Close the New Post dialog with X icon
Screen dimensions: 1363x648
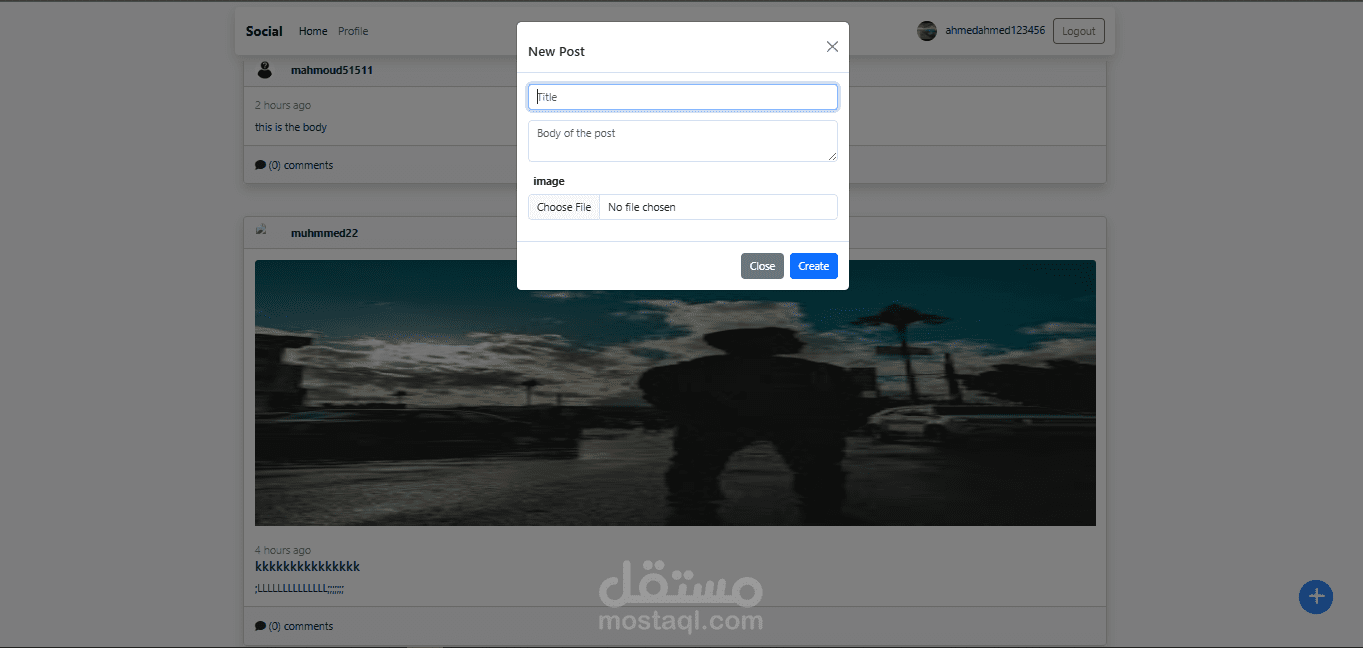[832, 47]
